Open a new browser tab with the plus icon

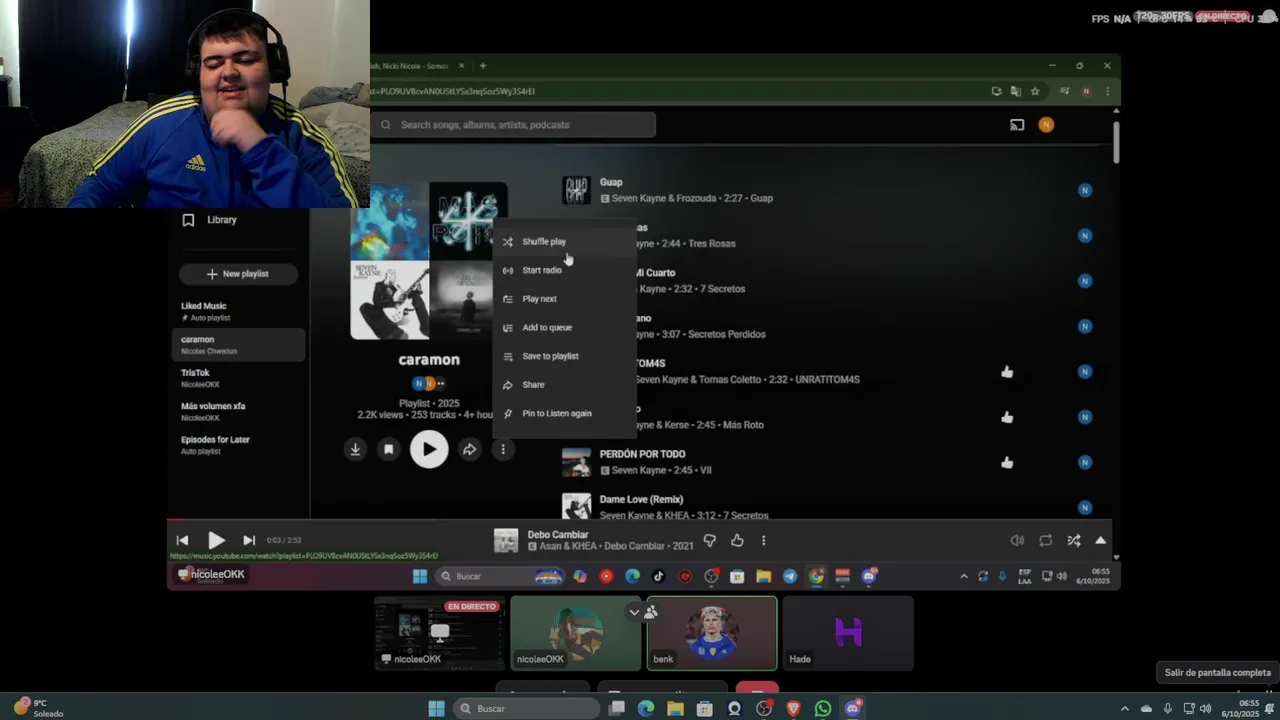coord(483,66)
